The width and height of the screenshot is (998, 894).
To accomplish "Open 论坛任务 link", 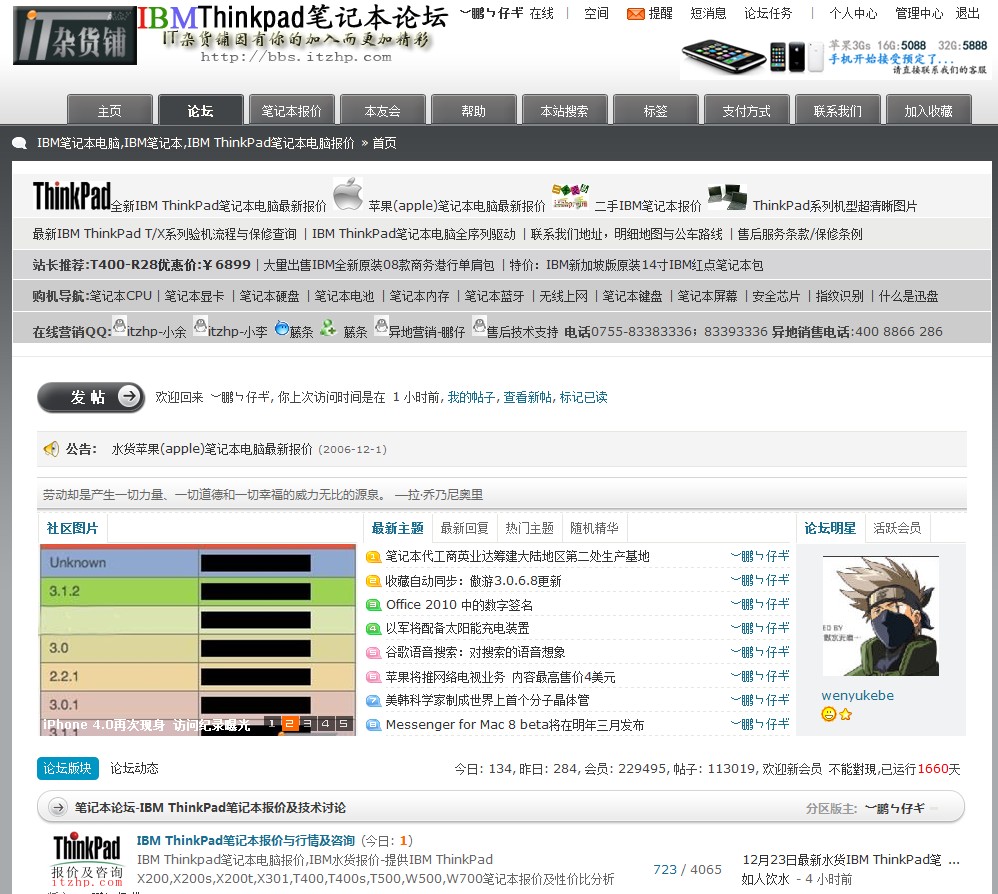I will coord(768,13).
